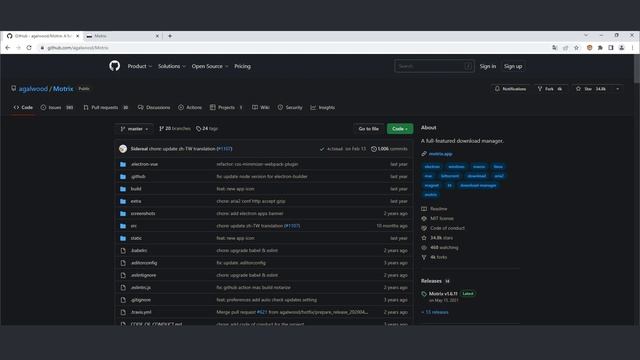Reload the page with the refresh icon
This screenshot has height=360, width=640.
tap(29, 48)
